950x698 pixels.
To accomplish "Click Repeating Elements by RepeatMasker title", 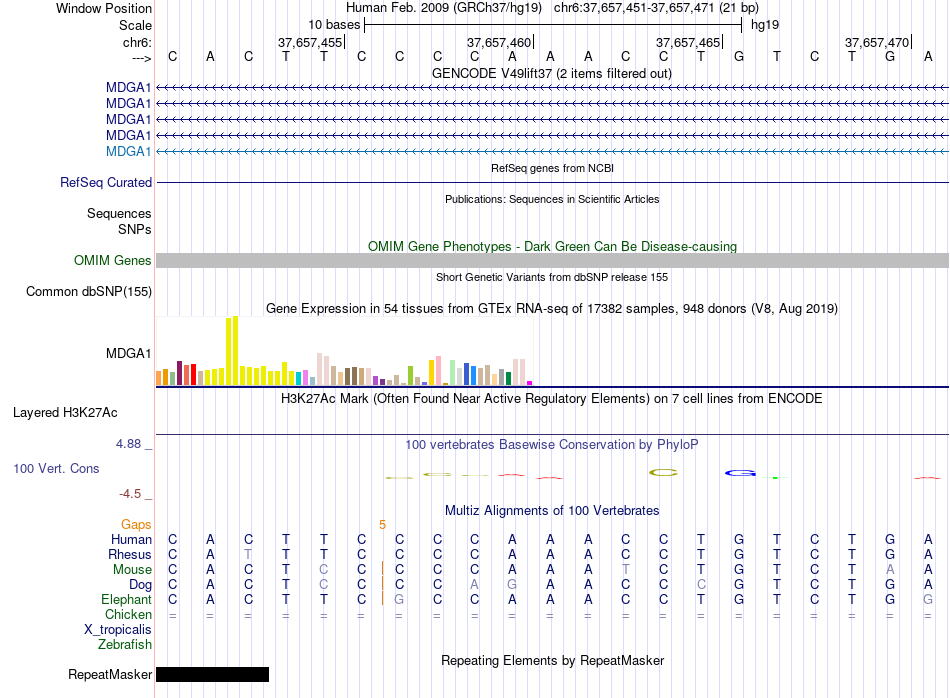I will (552, 660).
